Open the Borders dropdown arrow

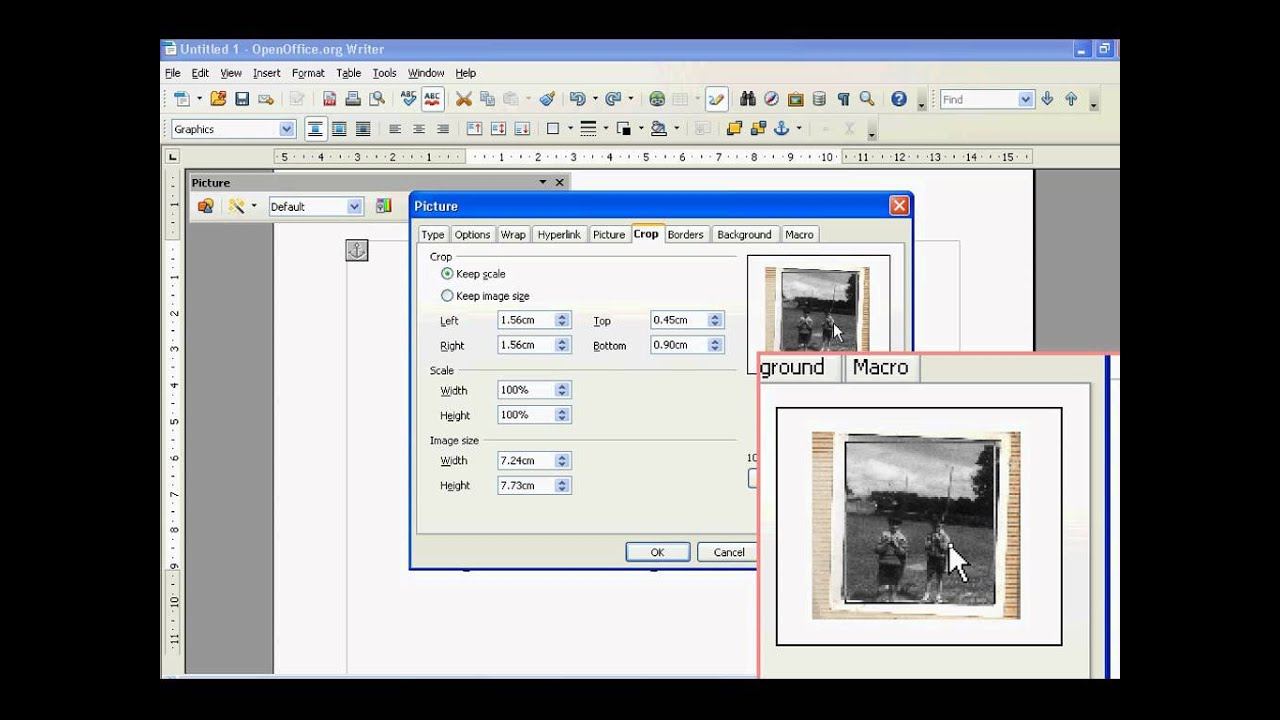pos(570,129)
